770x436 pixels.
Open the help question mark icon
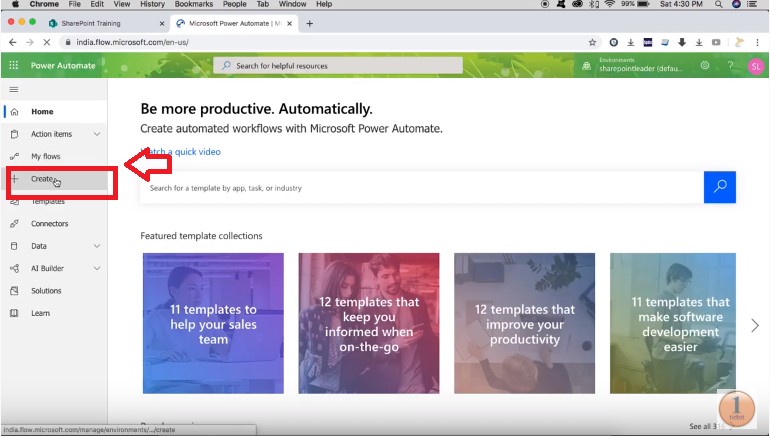tap(728, 66)
